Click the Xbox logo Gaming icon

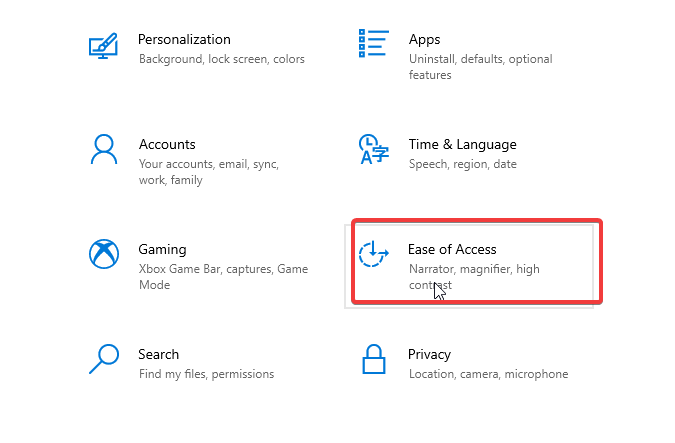[104, 254]
